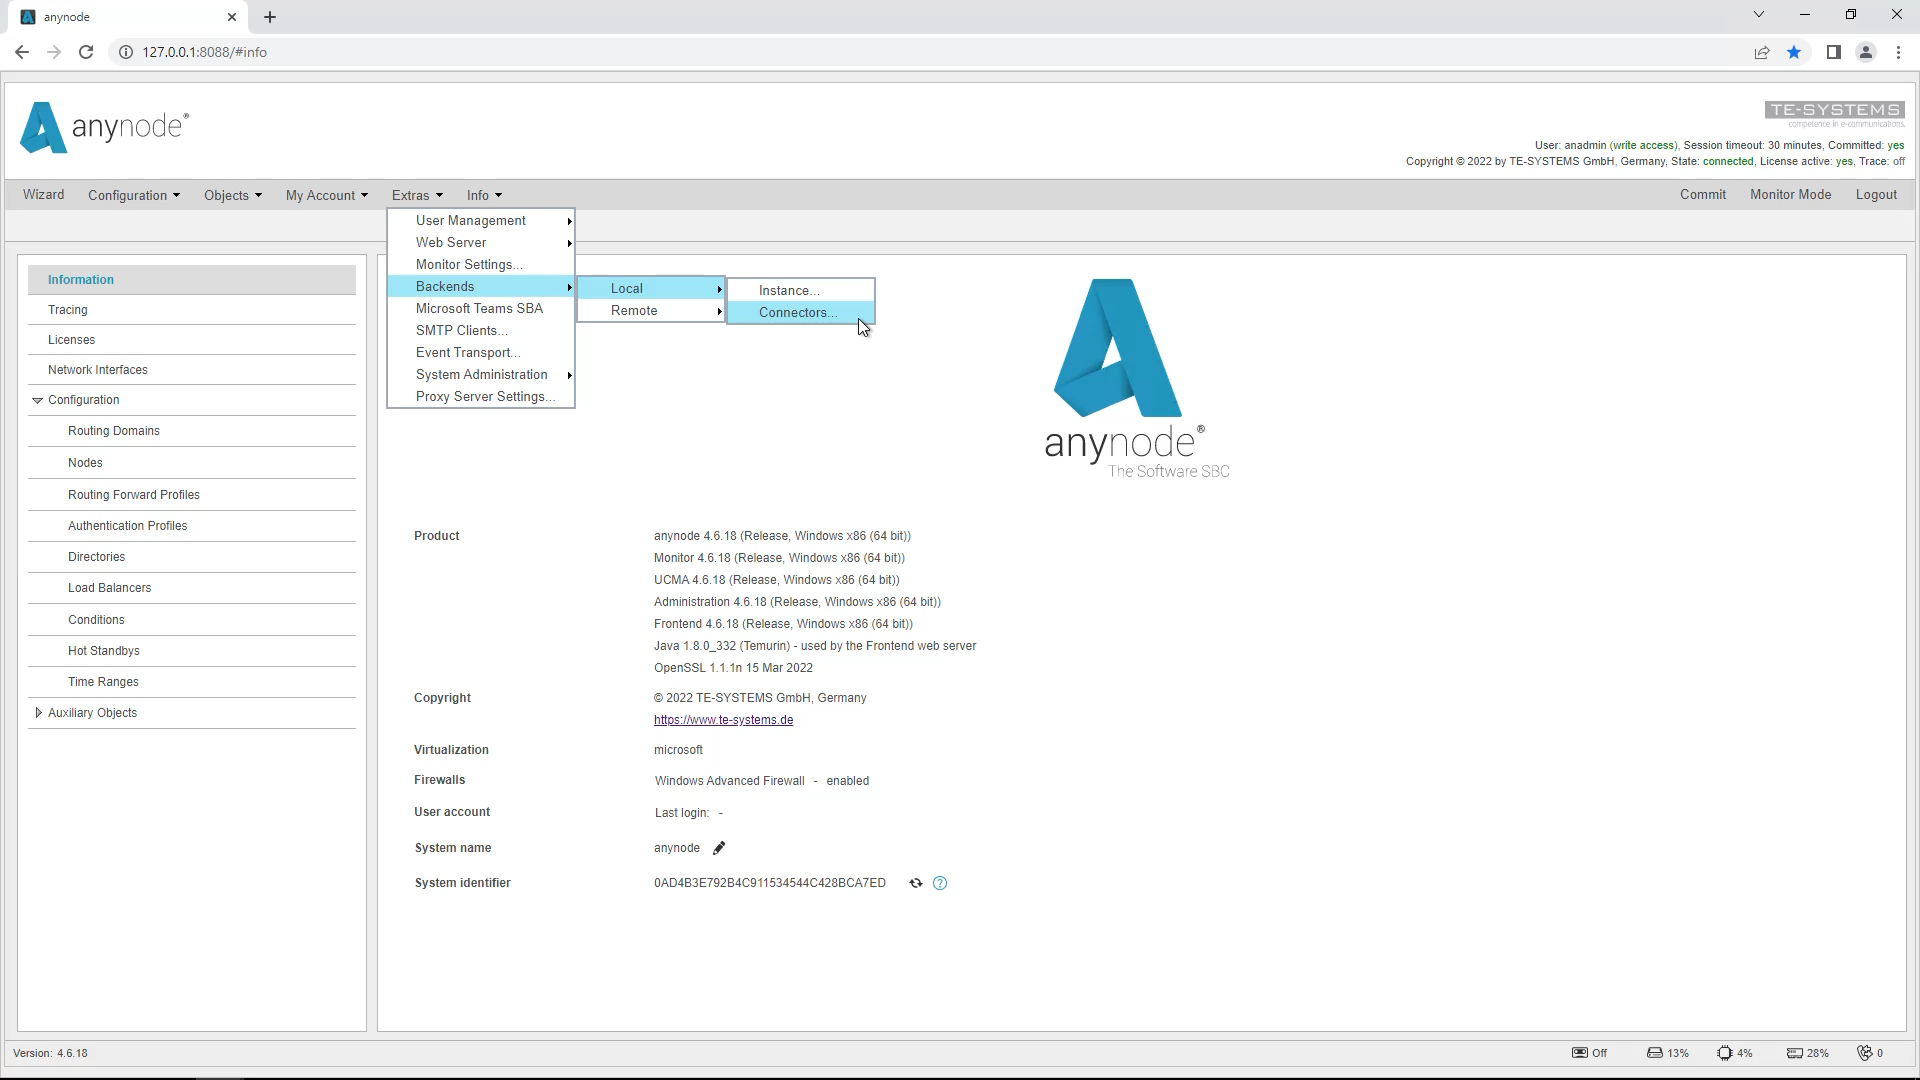Open the browser share icon
This screenshot has height=1080, width=1920.
pyautogui.click(x=1762, y=52)
